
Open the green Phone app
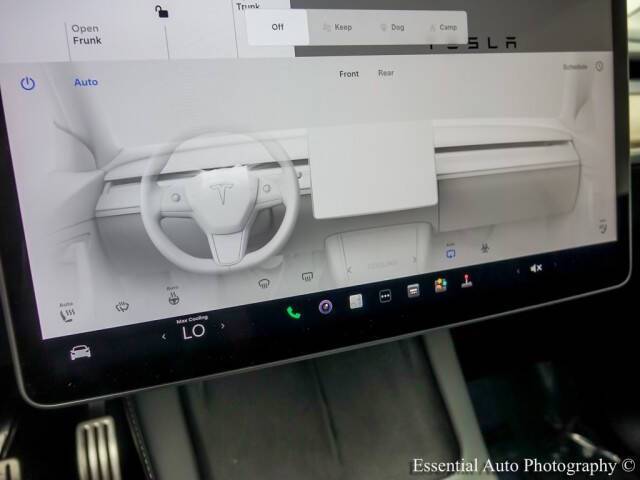(x=293, y=312)
